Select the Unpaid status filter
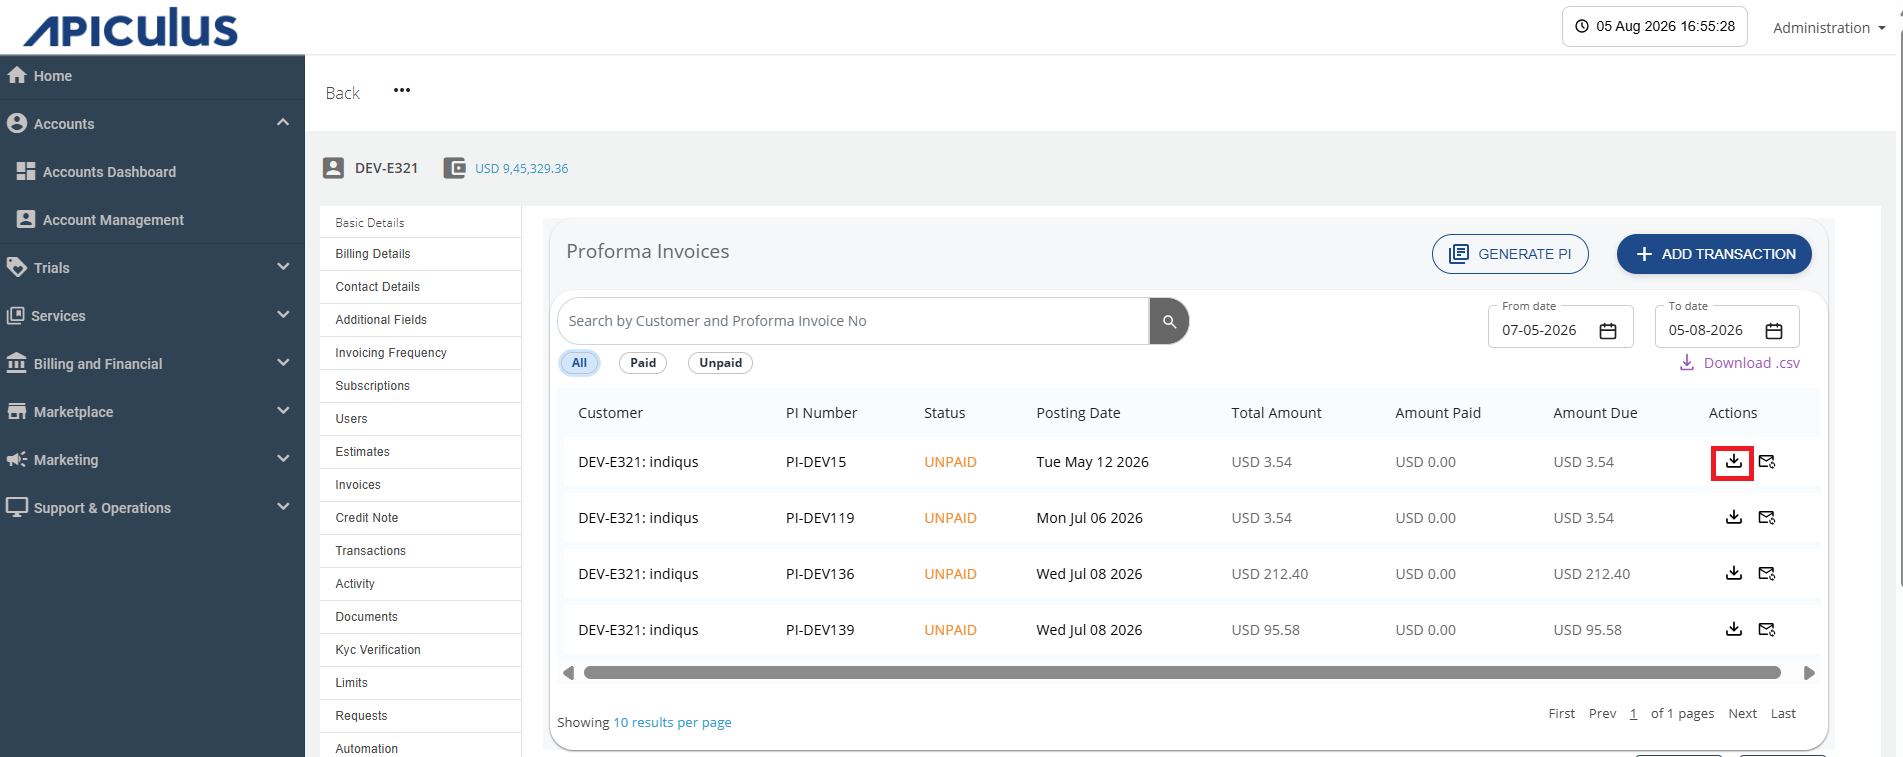Image resolution: width=1903 pixels, height=757 pixels. coord(720,363)
